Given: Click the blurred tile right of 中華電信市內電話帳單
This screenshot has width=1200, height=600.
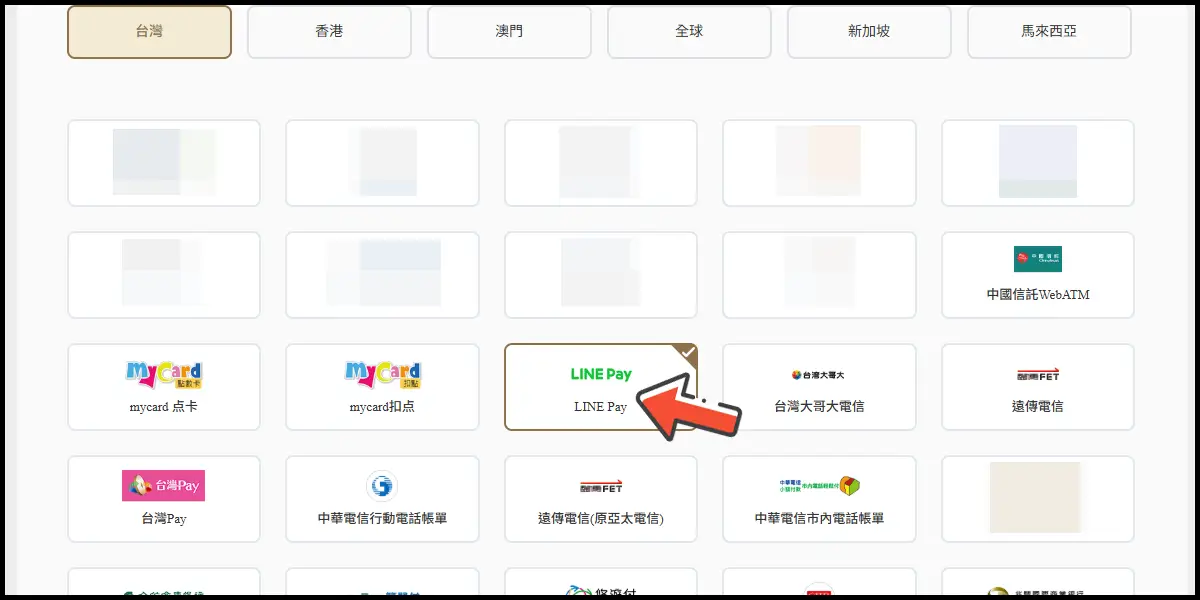Looking at the screenshot, I should [1037, 499].
